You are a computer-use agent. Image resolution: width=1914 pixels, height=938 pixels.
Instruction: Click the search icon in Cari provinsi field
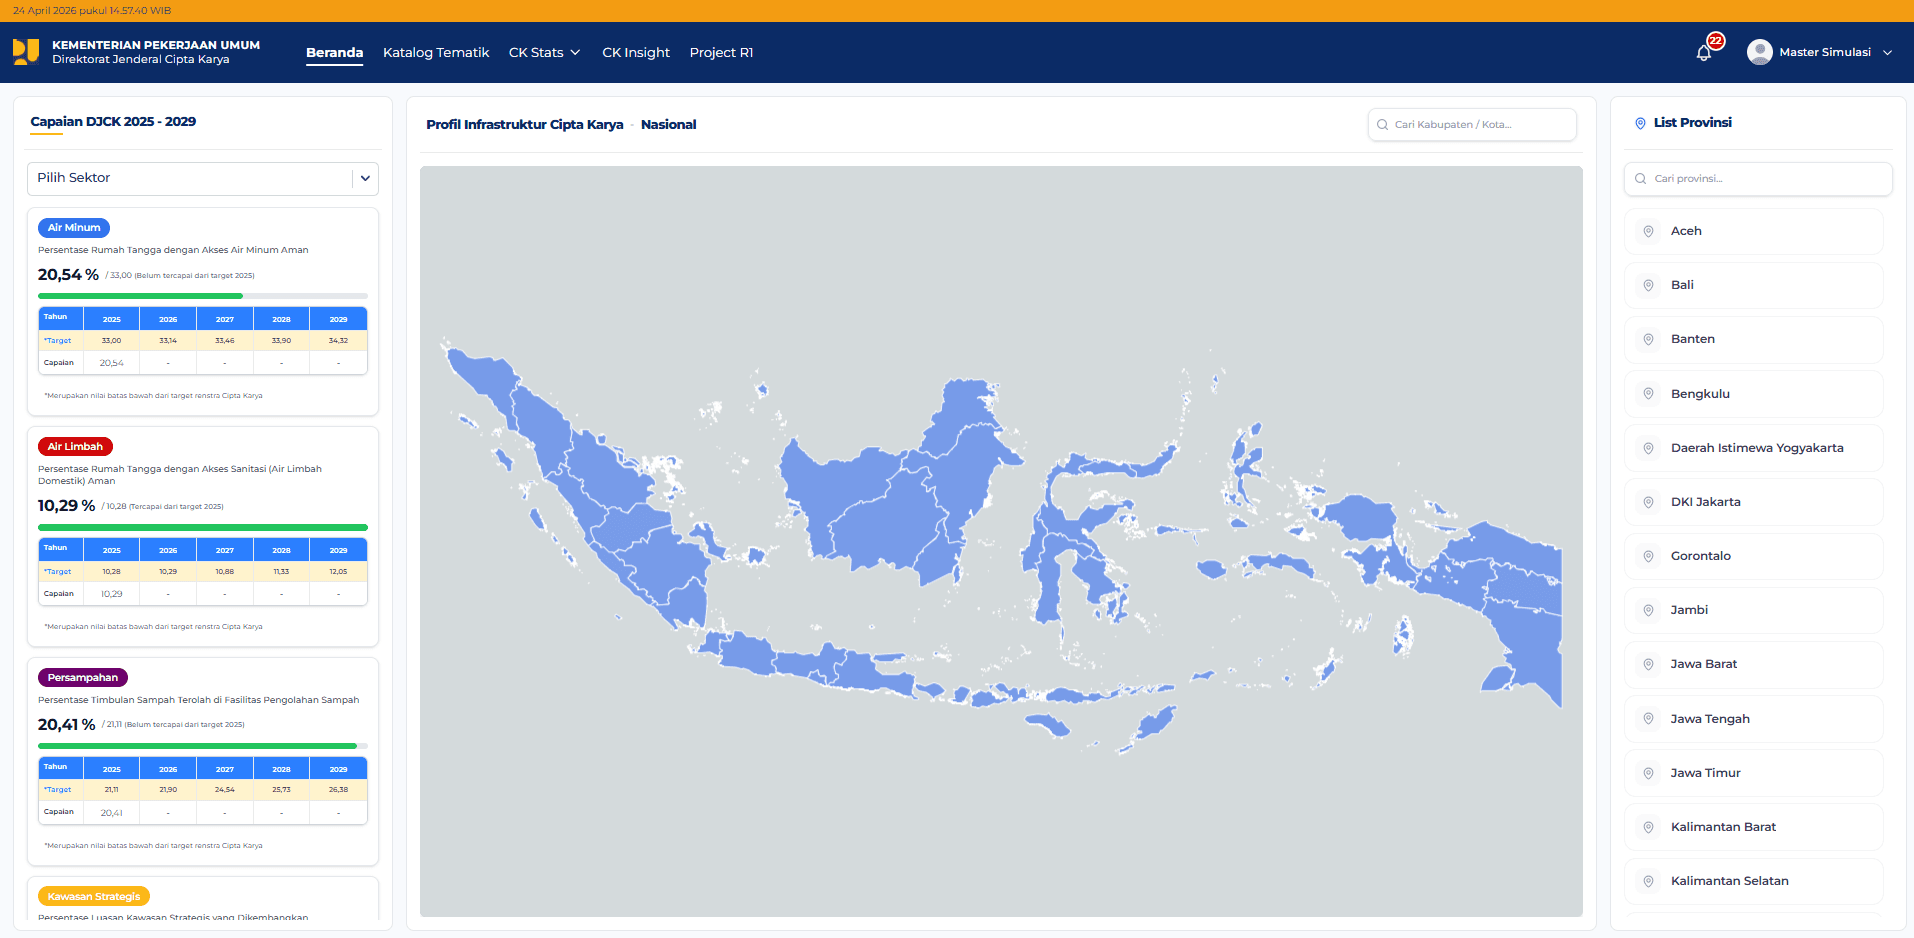[1641, 179]
